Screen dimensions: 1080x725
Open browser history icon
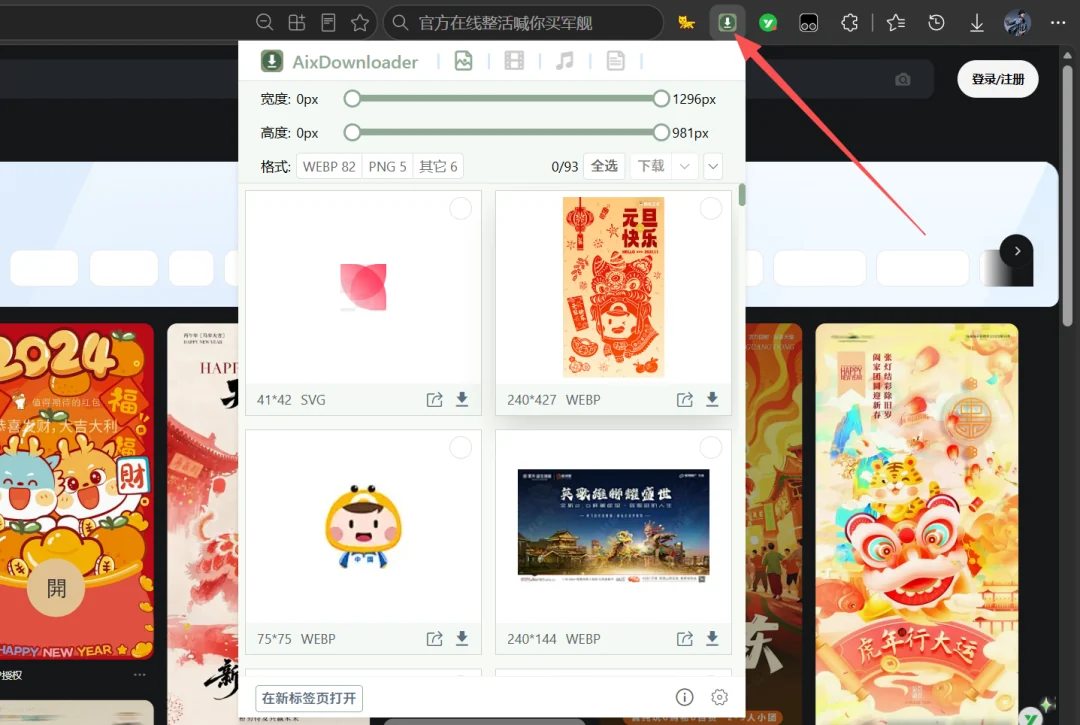tap(936, 23)
